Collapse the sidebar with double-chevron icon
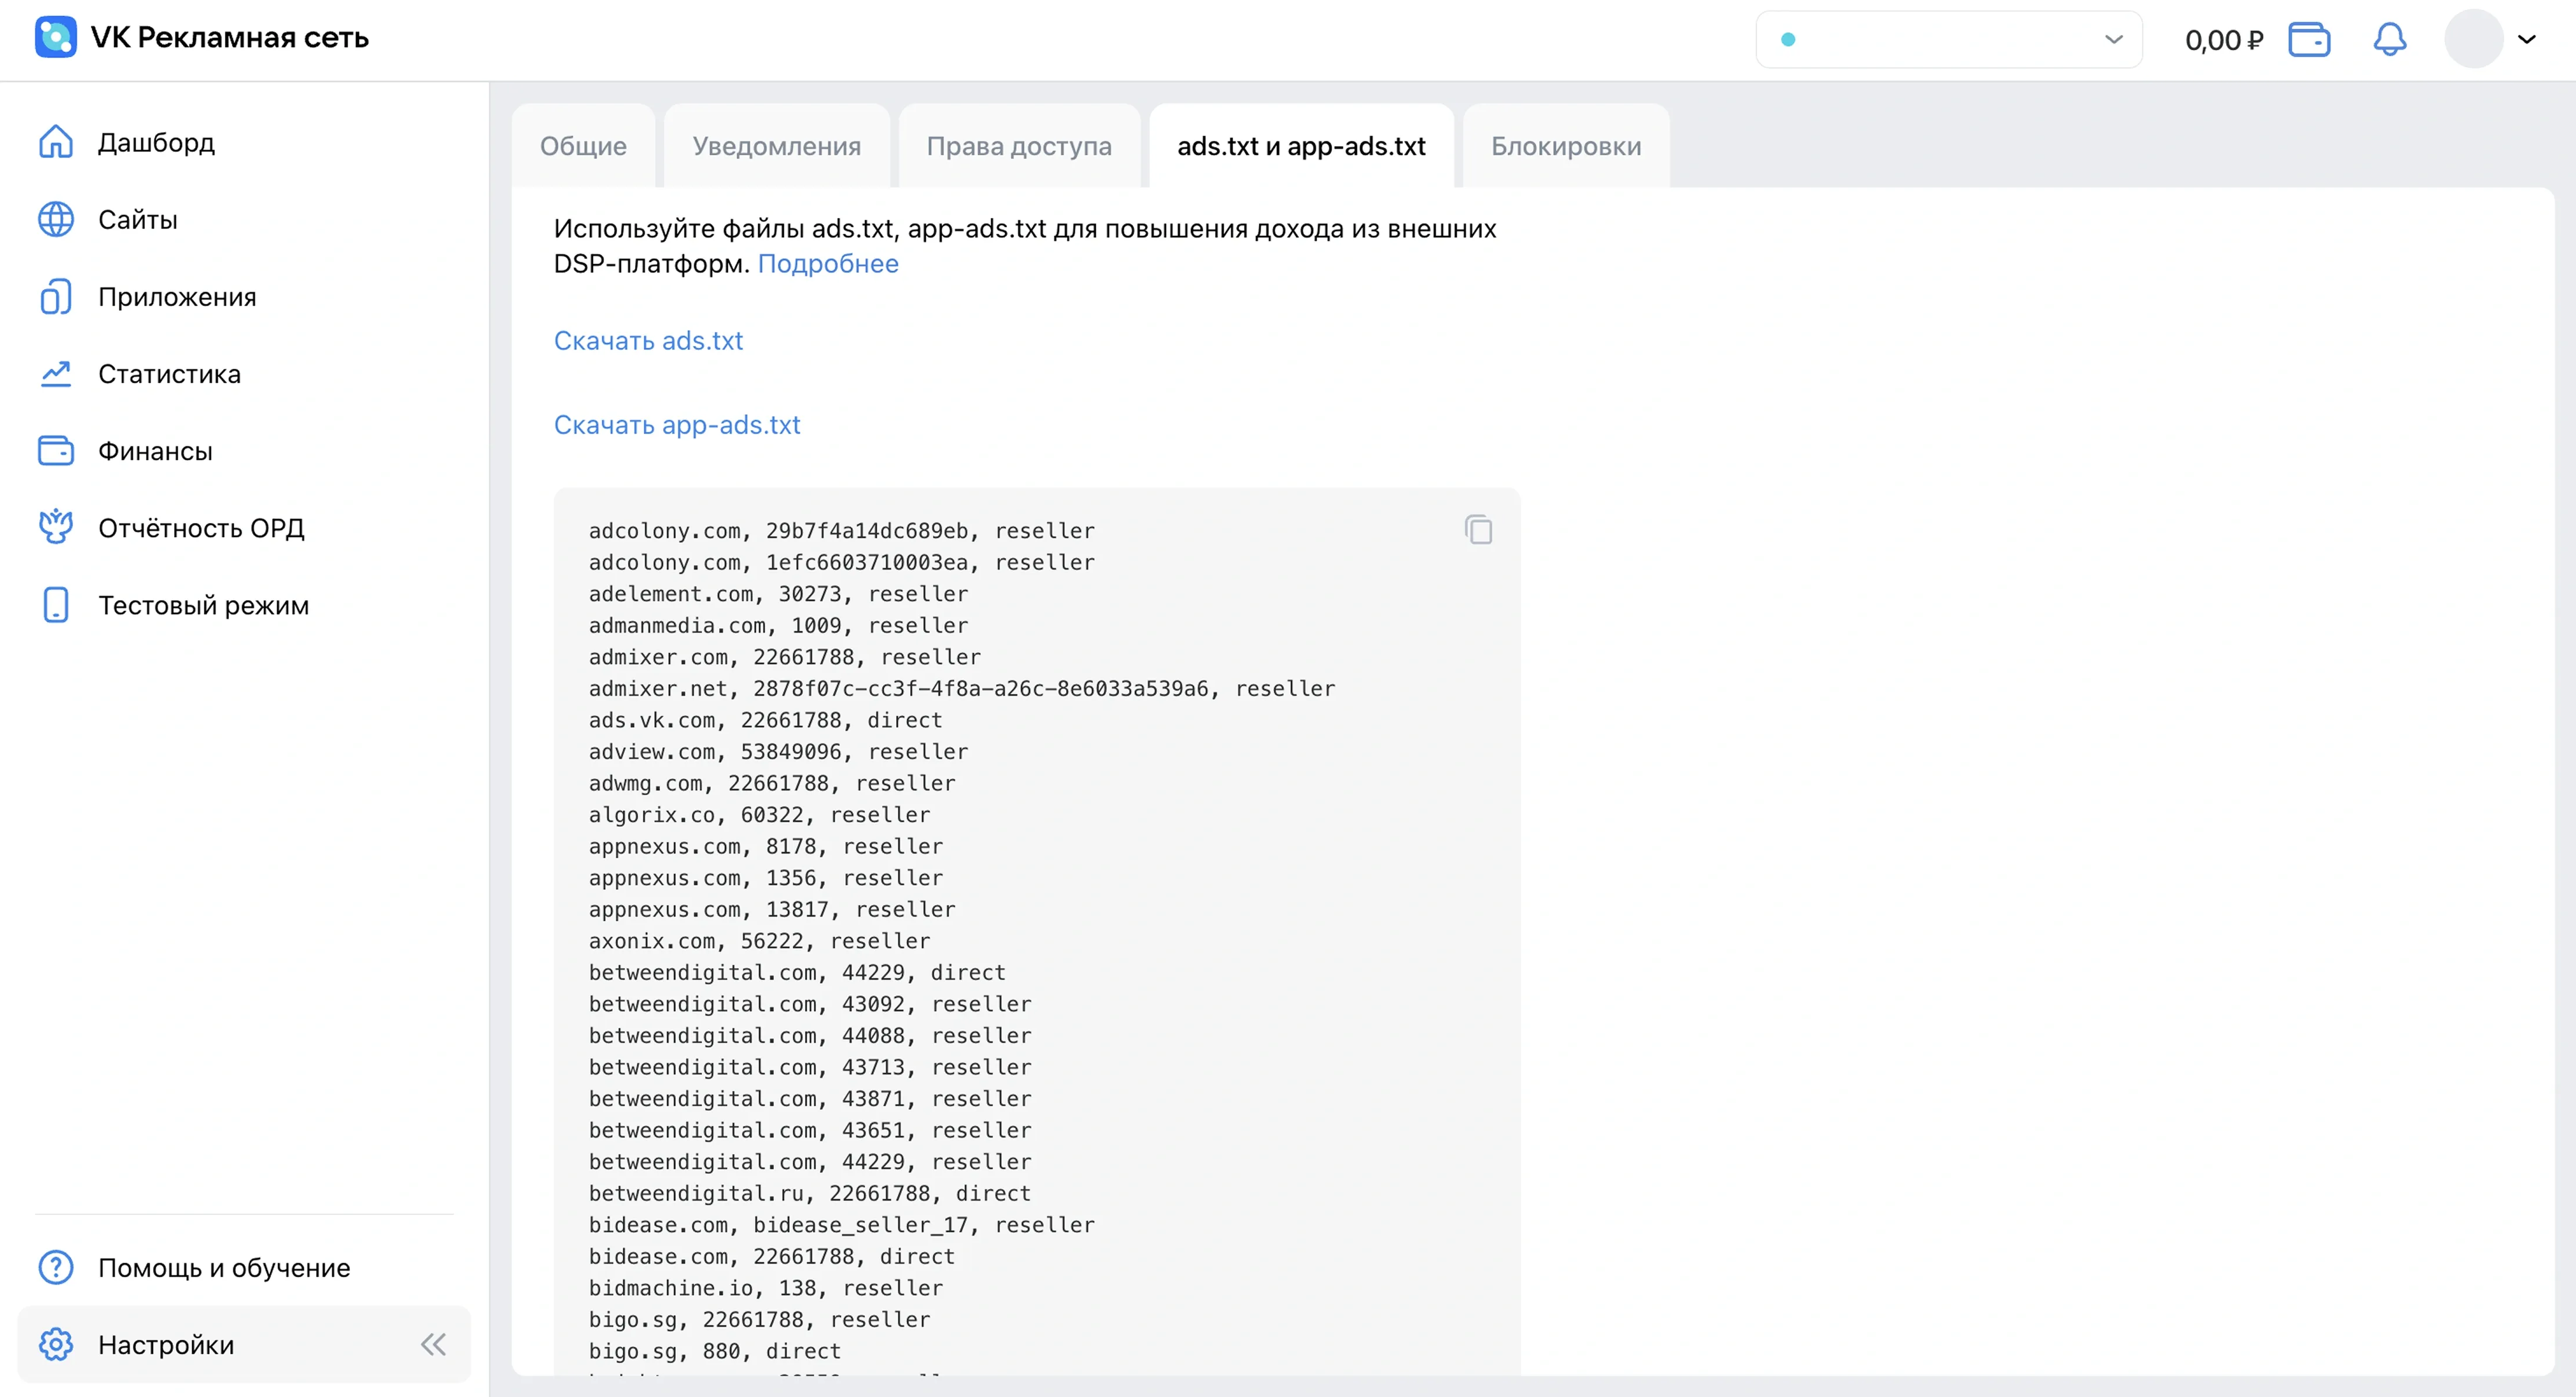This screenshot has width=2576, height=1397. (x=433, y=1345)
